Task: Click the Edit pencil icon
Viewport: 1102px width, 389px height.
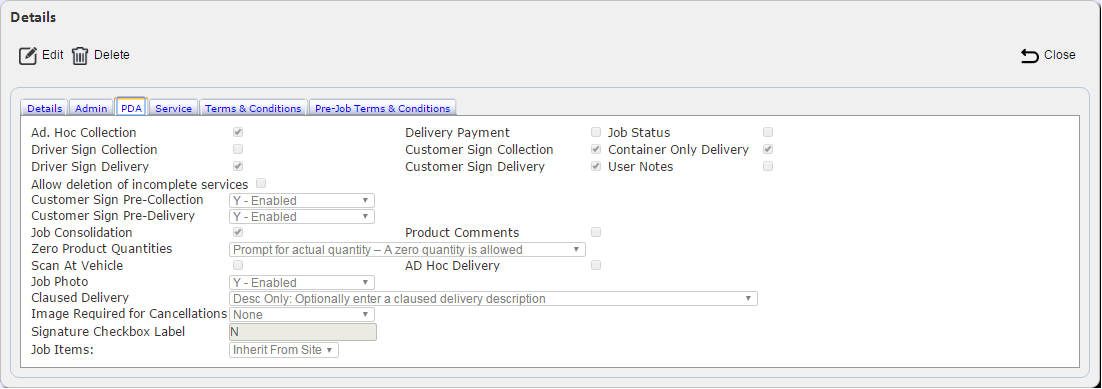Action: point(27,56)
